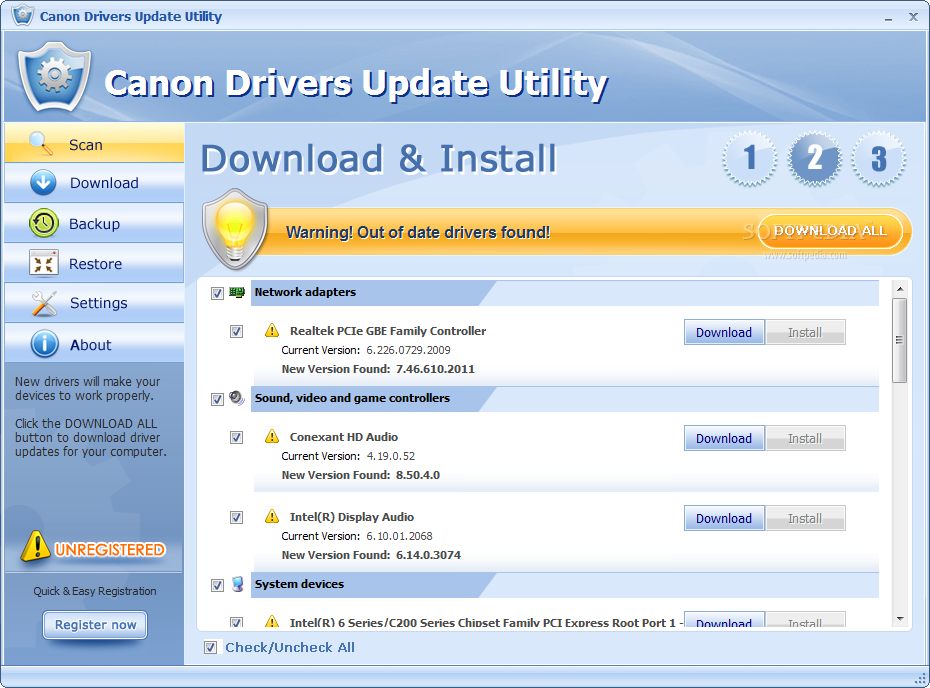Click step 3 badge
Screen dimensions: 930x688
click(878, 158)
